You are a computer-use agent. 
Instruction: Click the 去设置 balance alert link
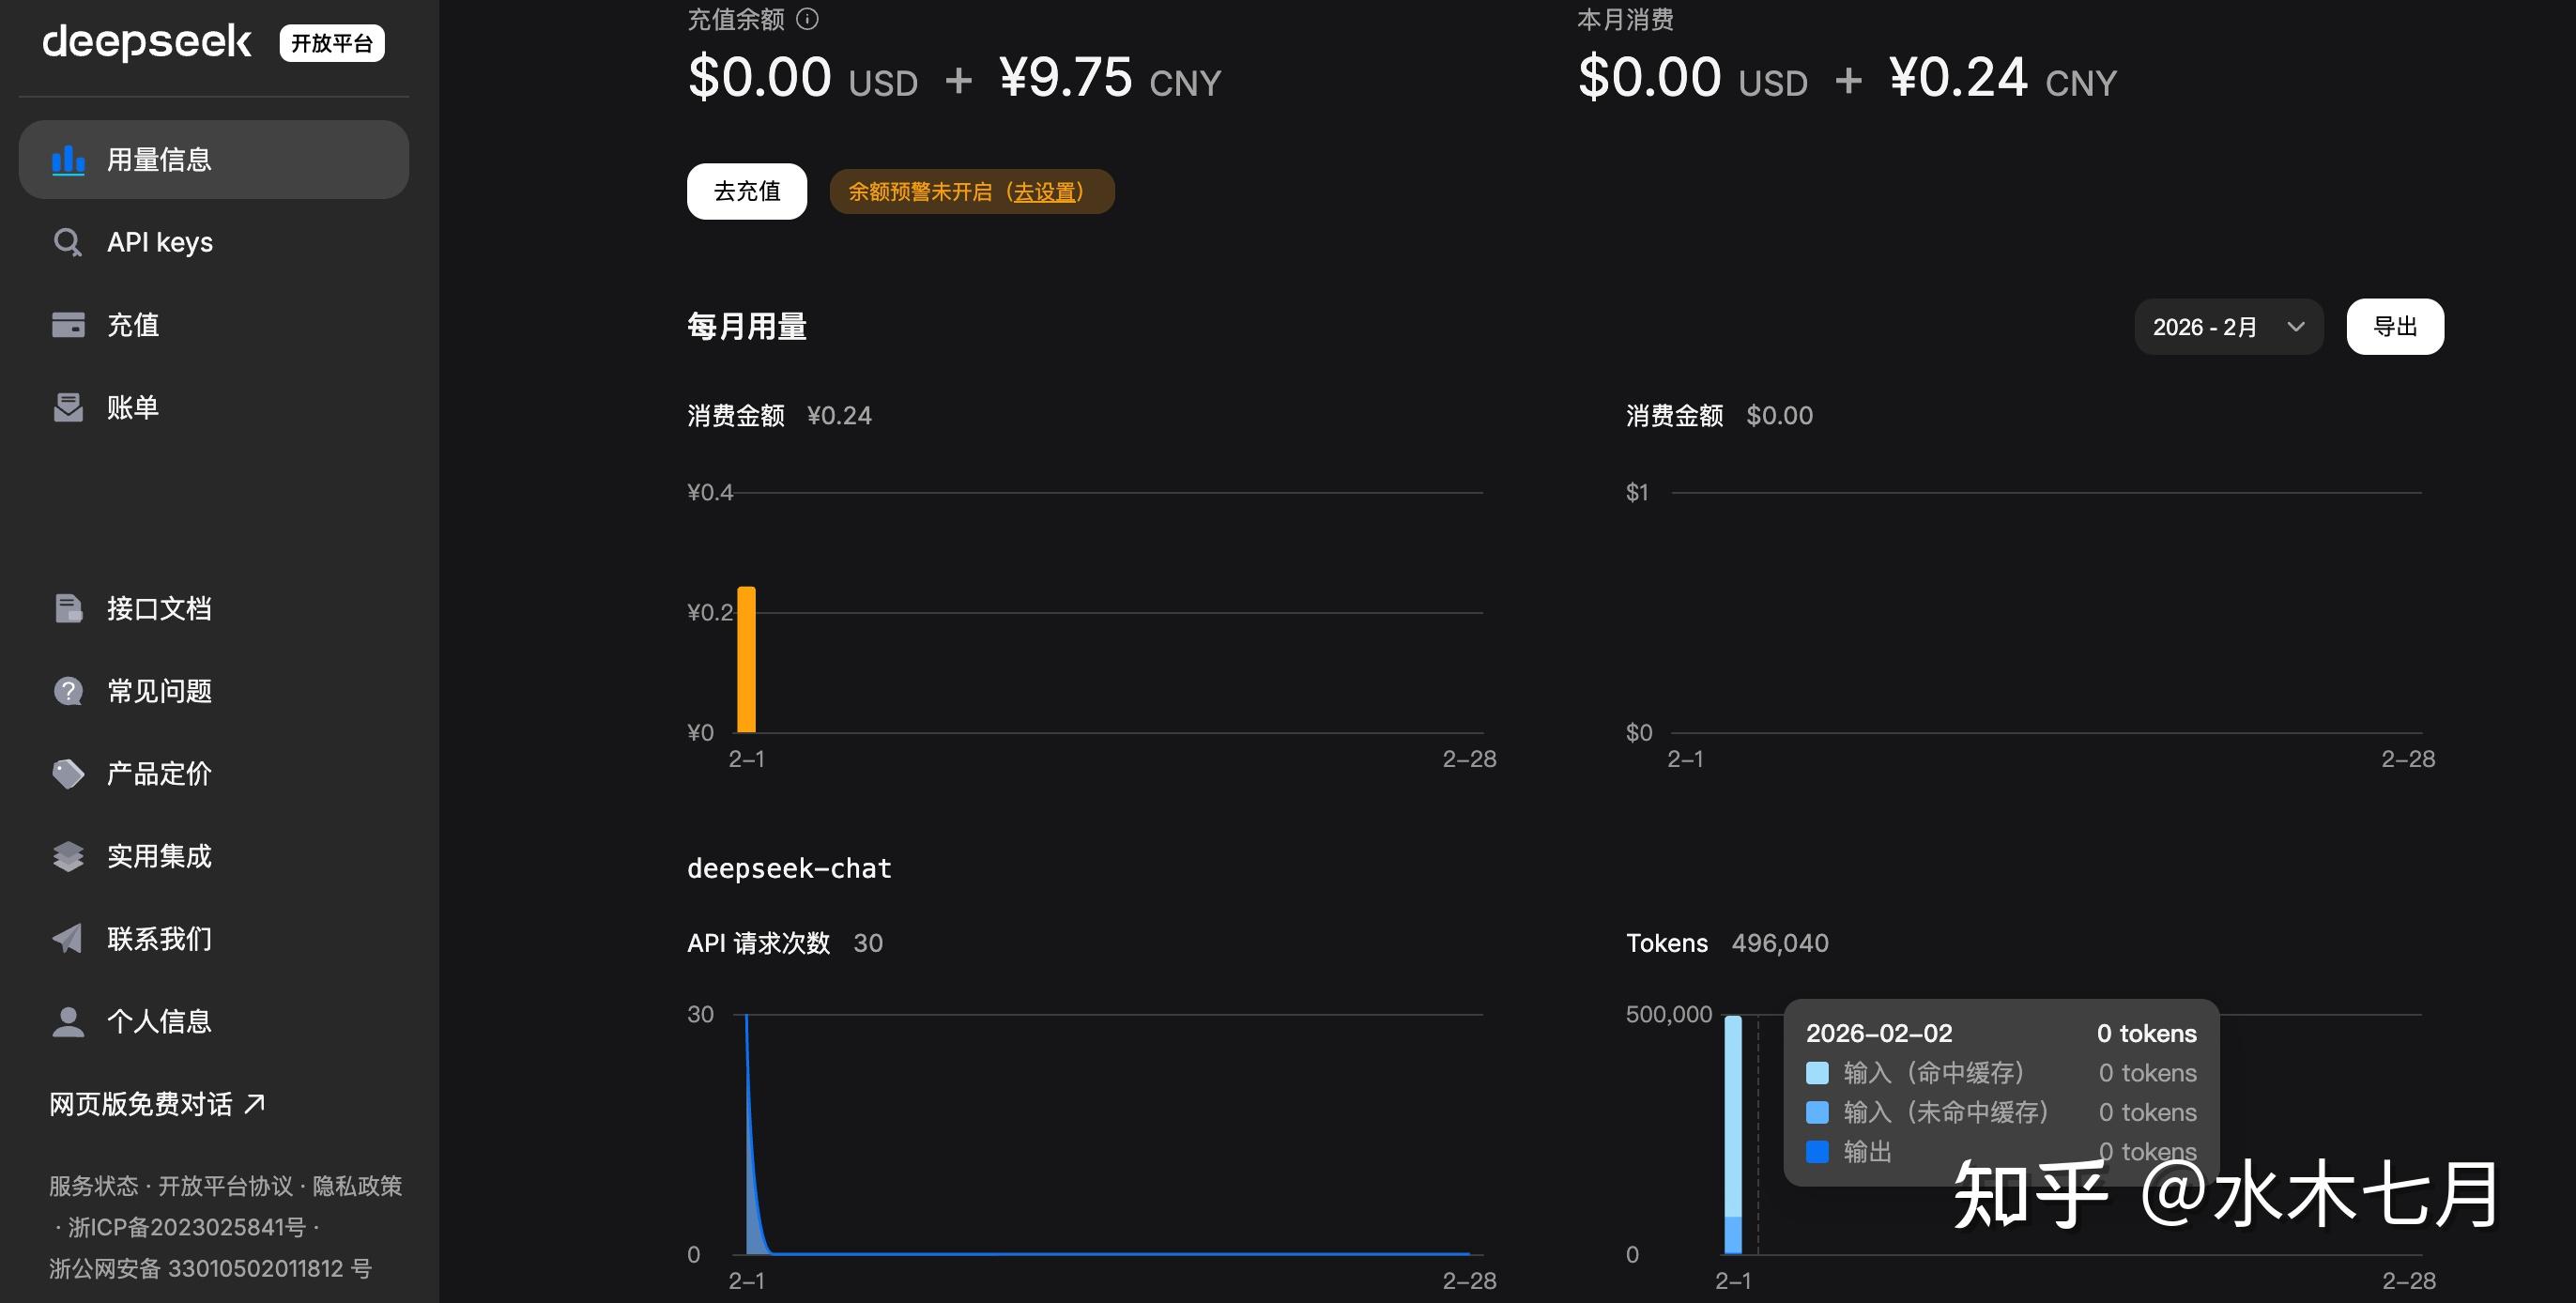[x=1044, y=192]
